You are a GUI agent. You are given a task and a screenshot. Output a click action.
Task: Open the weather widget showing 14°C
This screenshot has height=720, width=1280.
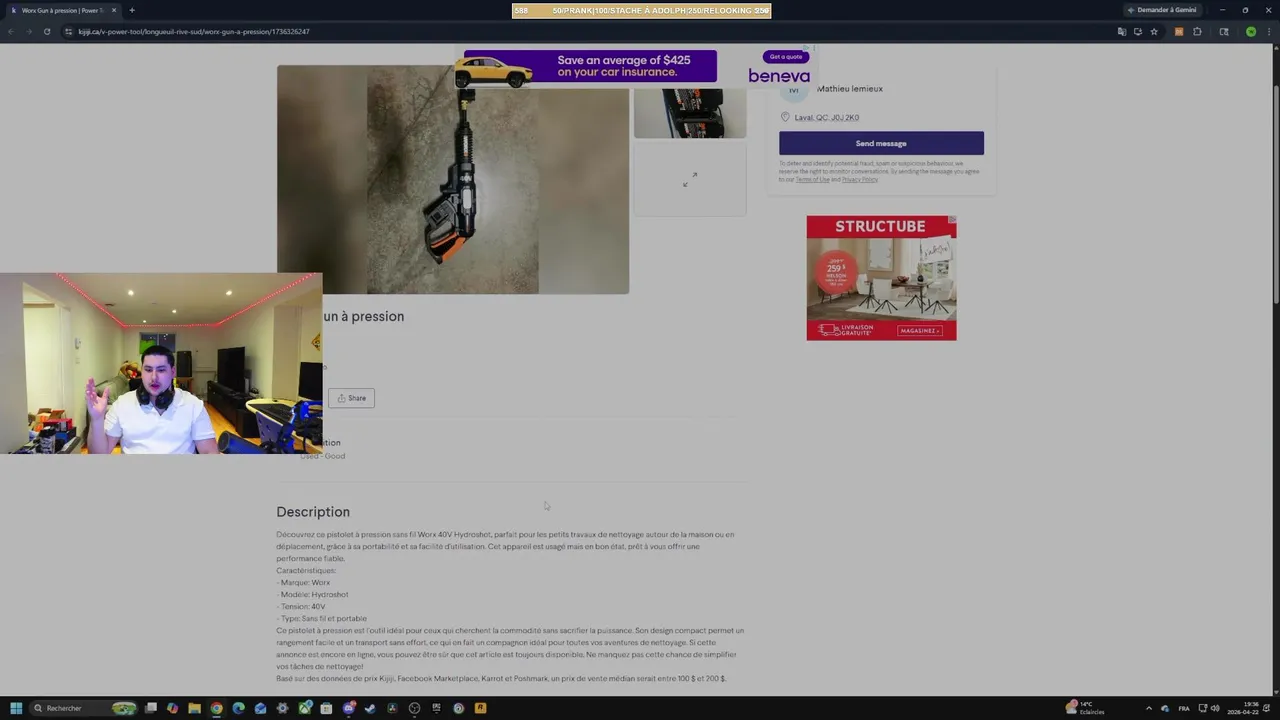[1086, 708]
